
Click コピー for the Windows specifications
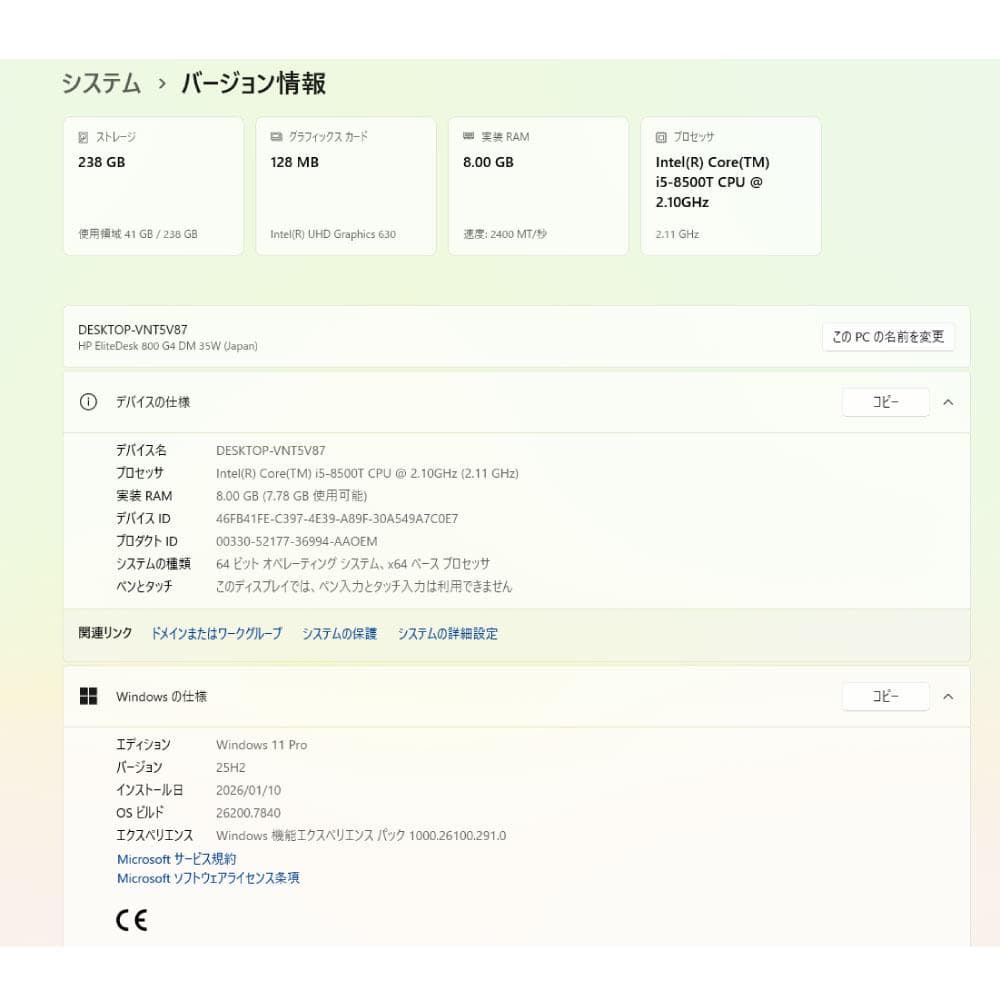tap(885, 696)
